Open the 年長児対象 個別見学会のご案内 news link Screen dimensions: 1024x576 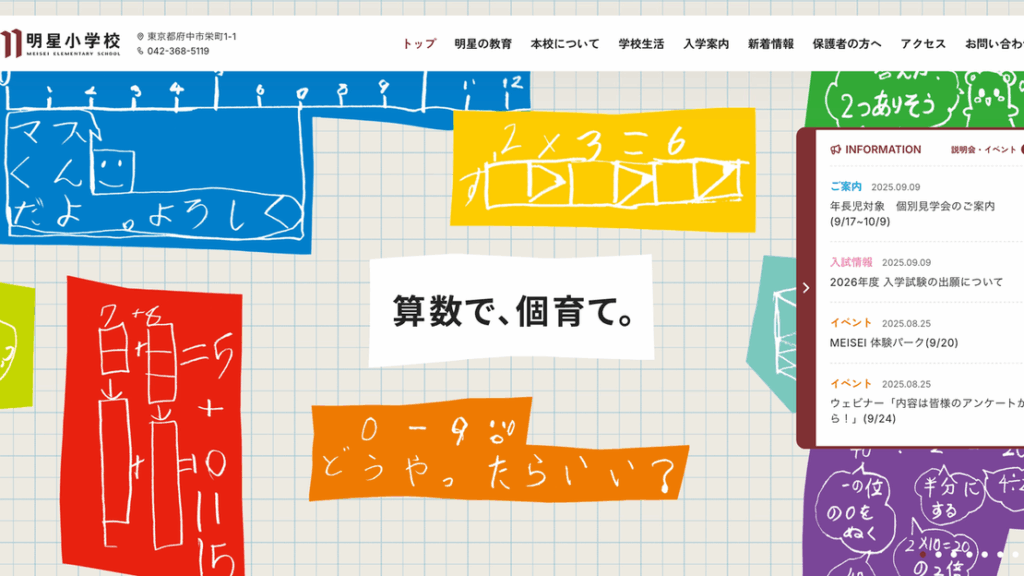912,206
